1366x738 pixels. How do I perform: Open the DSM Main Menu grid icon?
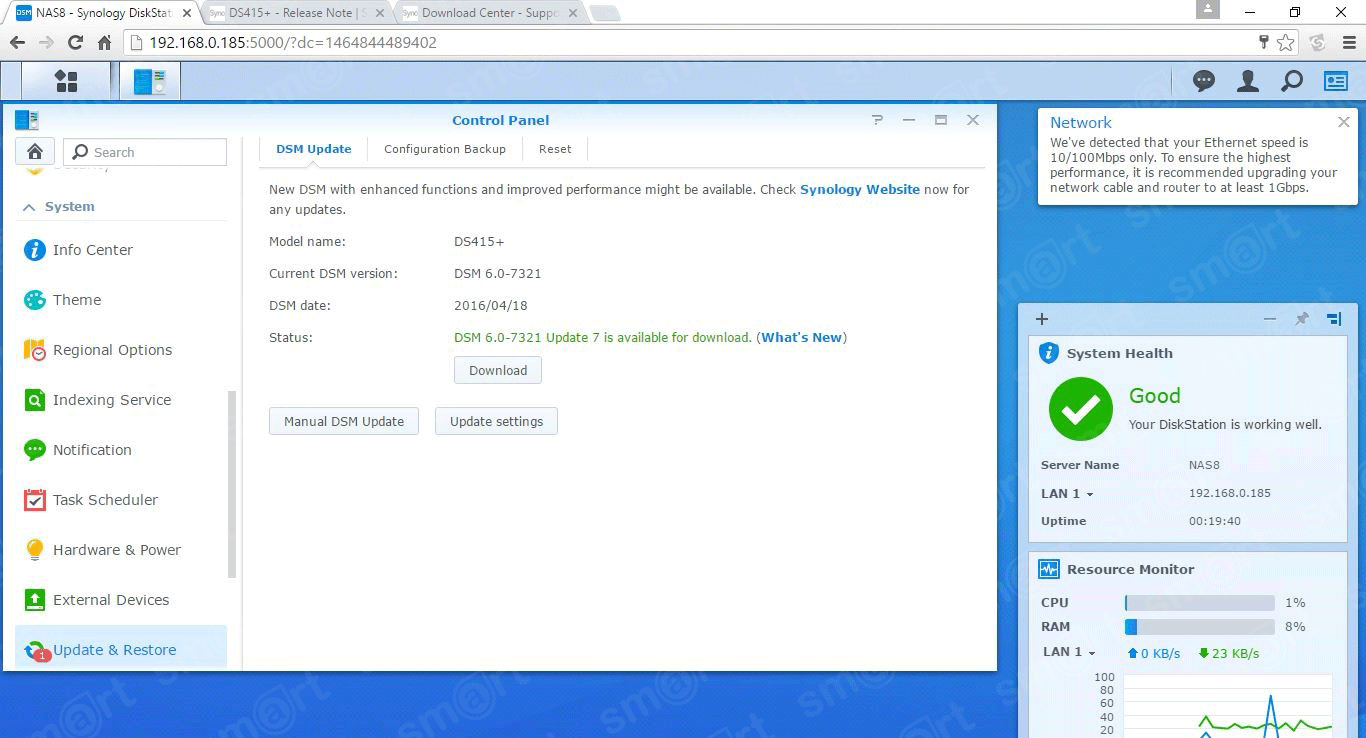coord(66,81)
